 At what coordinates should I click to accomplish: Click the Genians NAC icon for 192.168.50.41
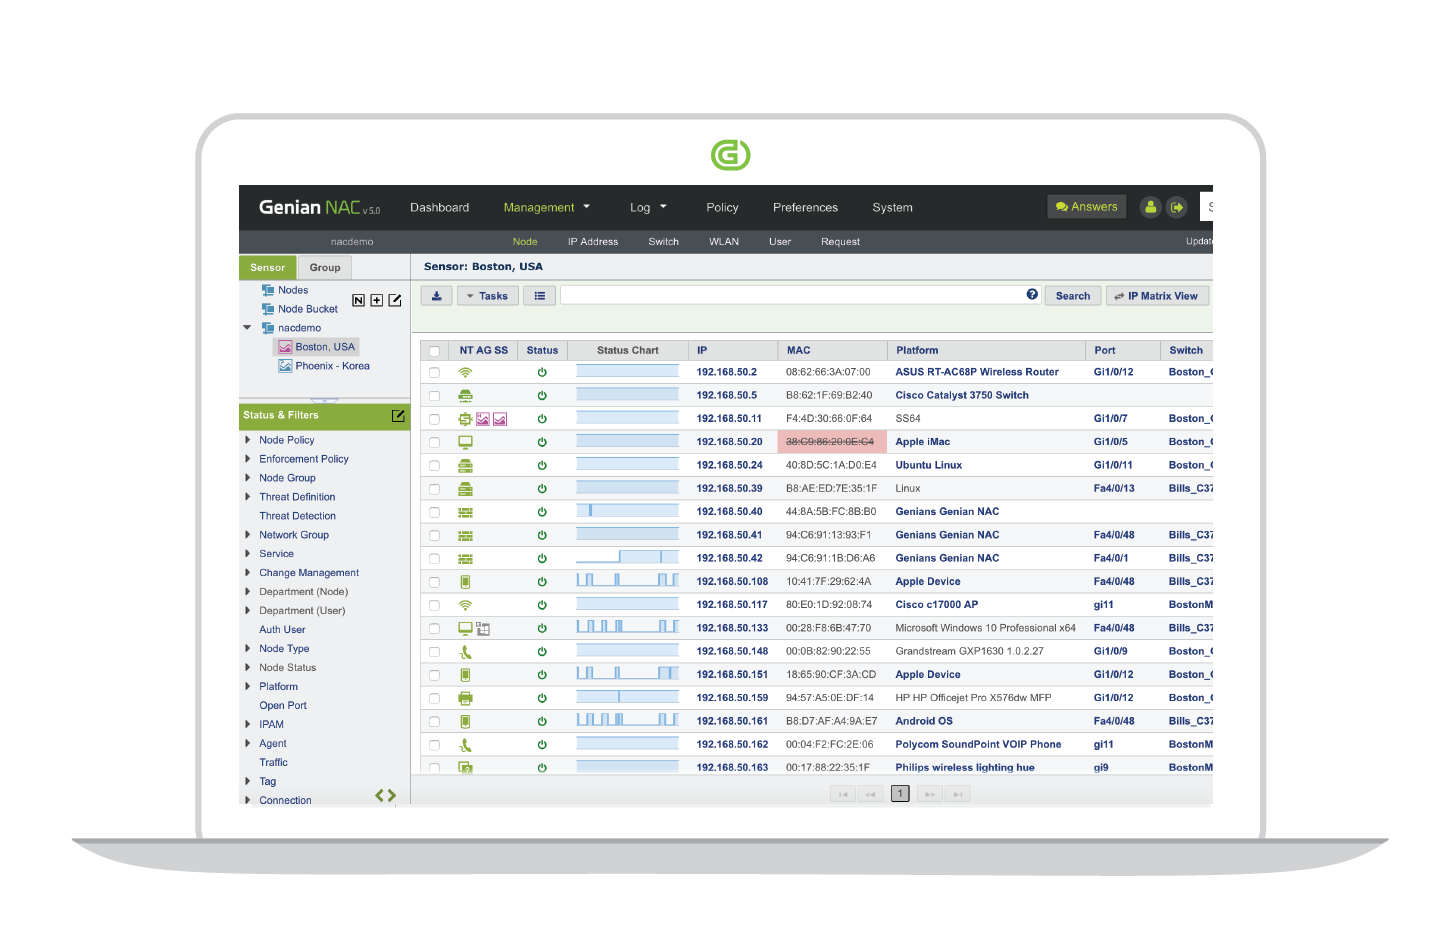click(465, 535)
